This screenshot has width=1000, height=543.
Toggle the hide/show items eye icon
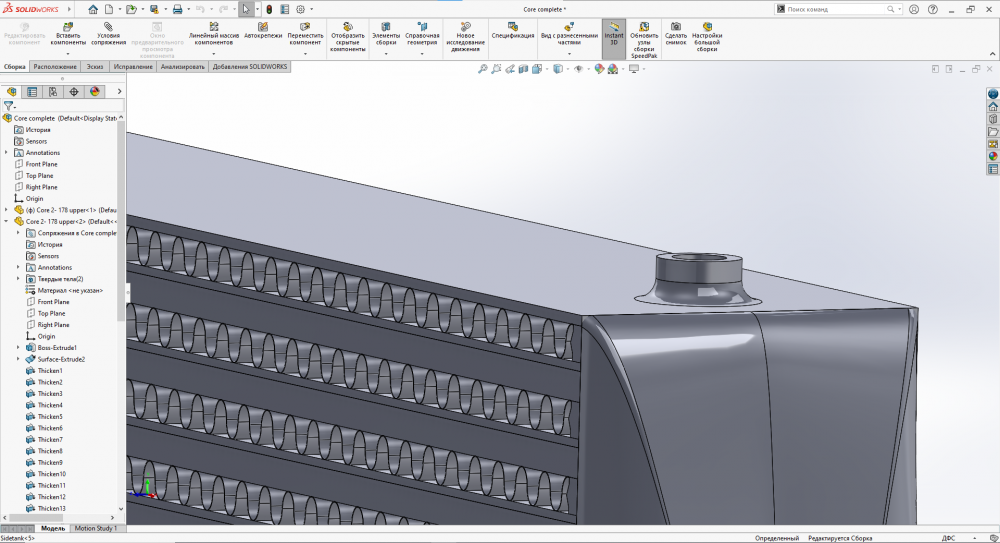(577, 70)
